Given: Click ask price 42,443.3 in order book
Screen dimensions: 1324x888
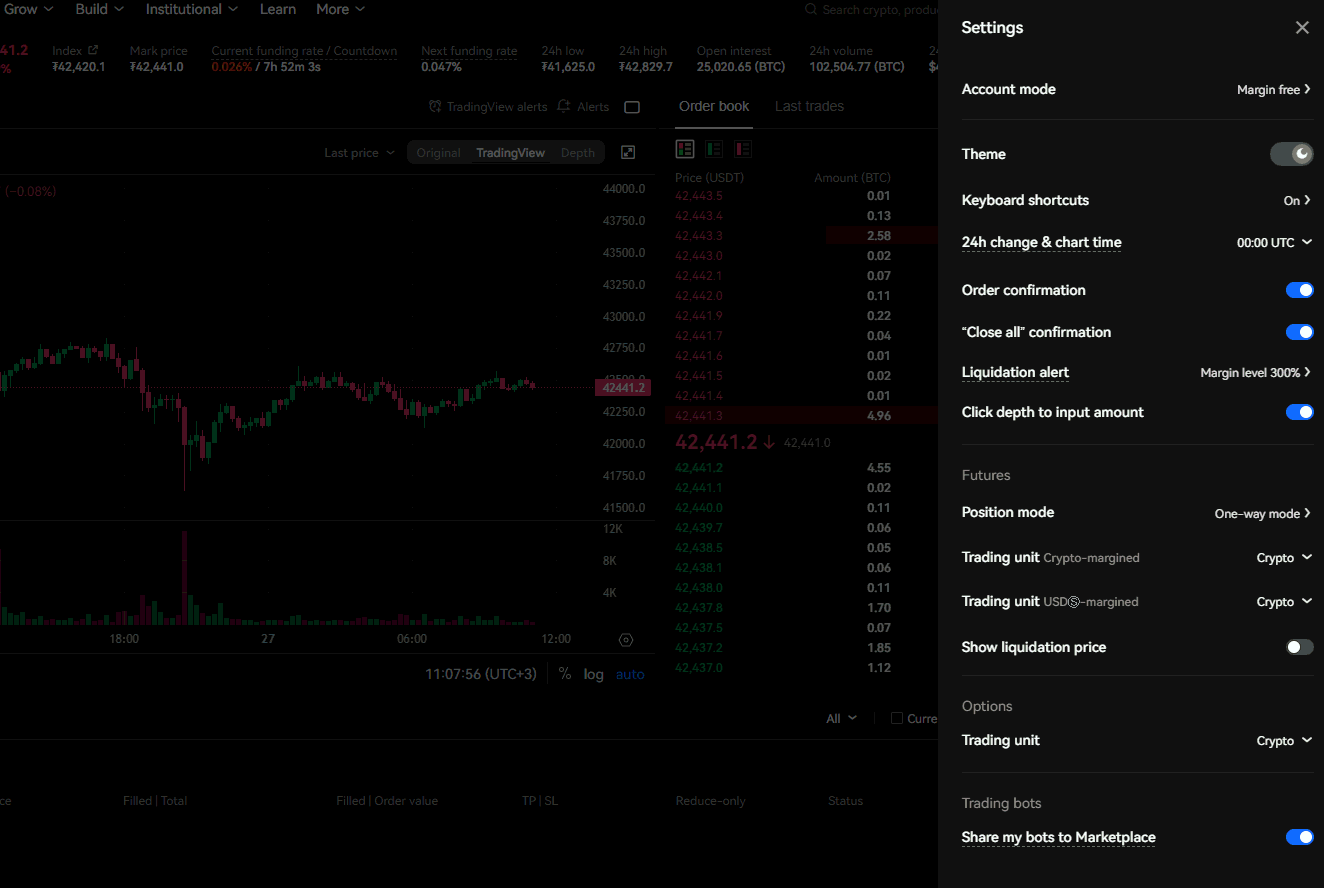Looking at the screenshot, I should [697, 236].
